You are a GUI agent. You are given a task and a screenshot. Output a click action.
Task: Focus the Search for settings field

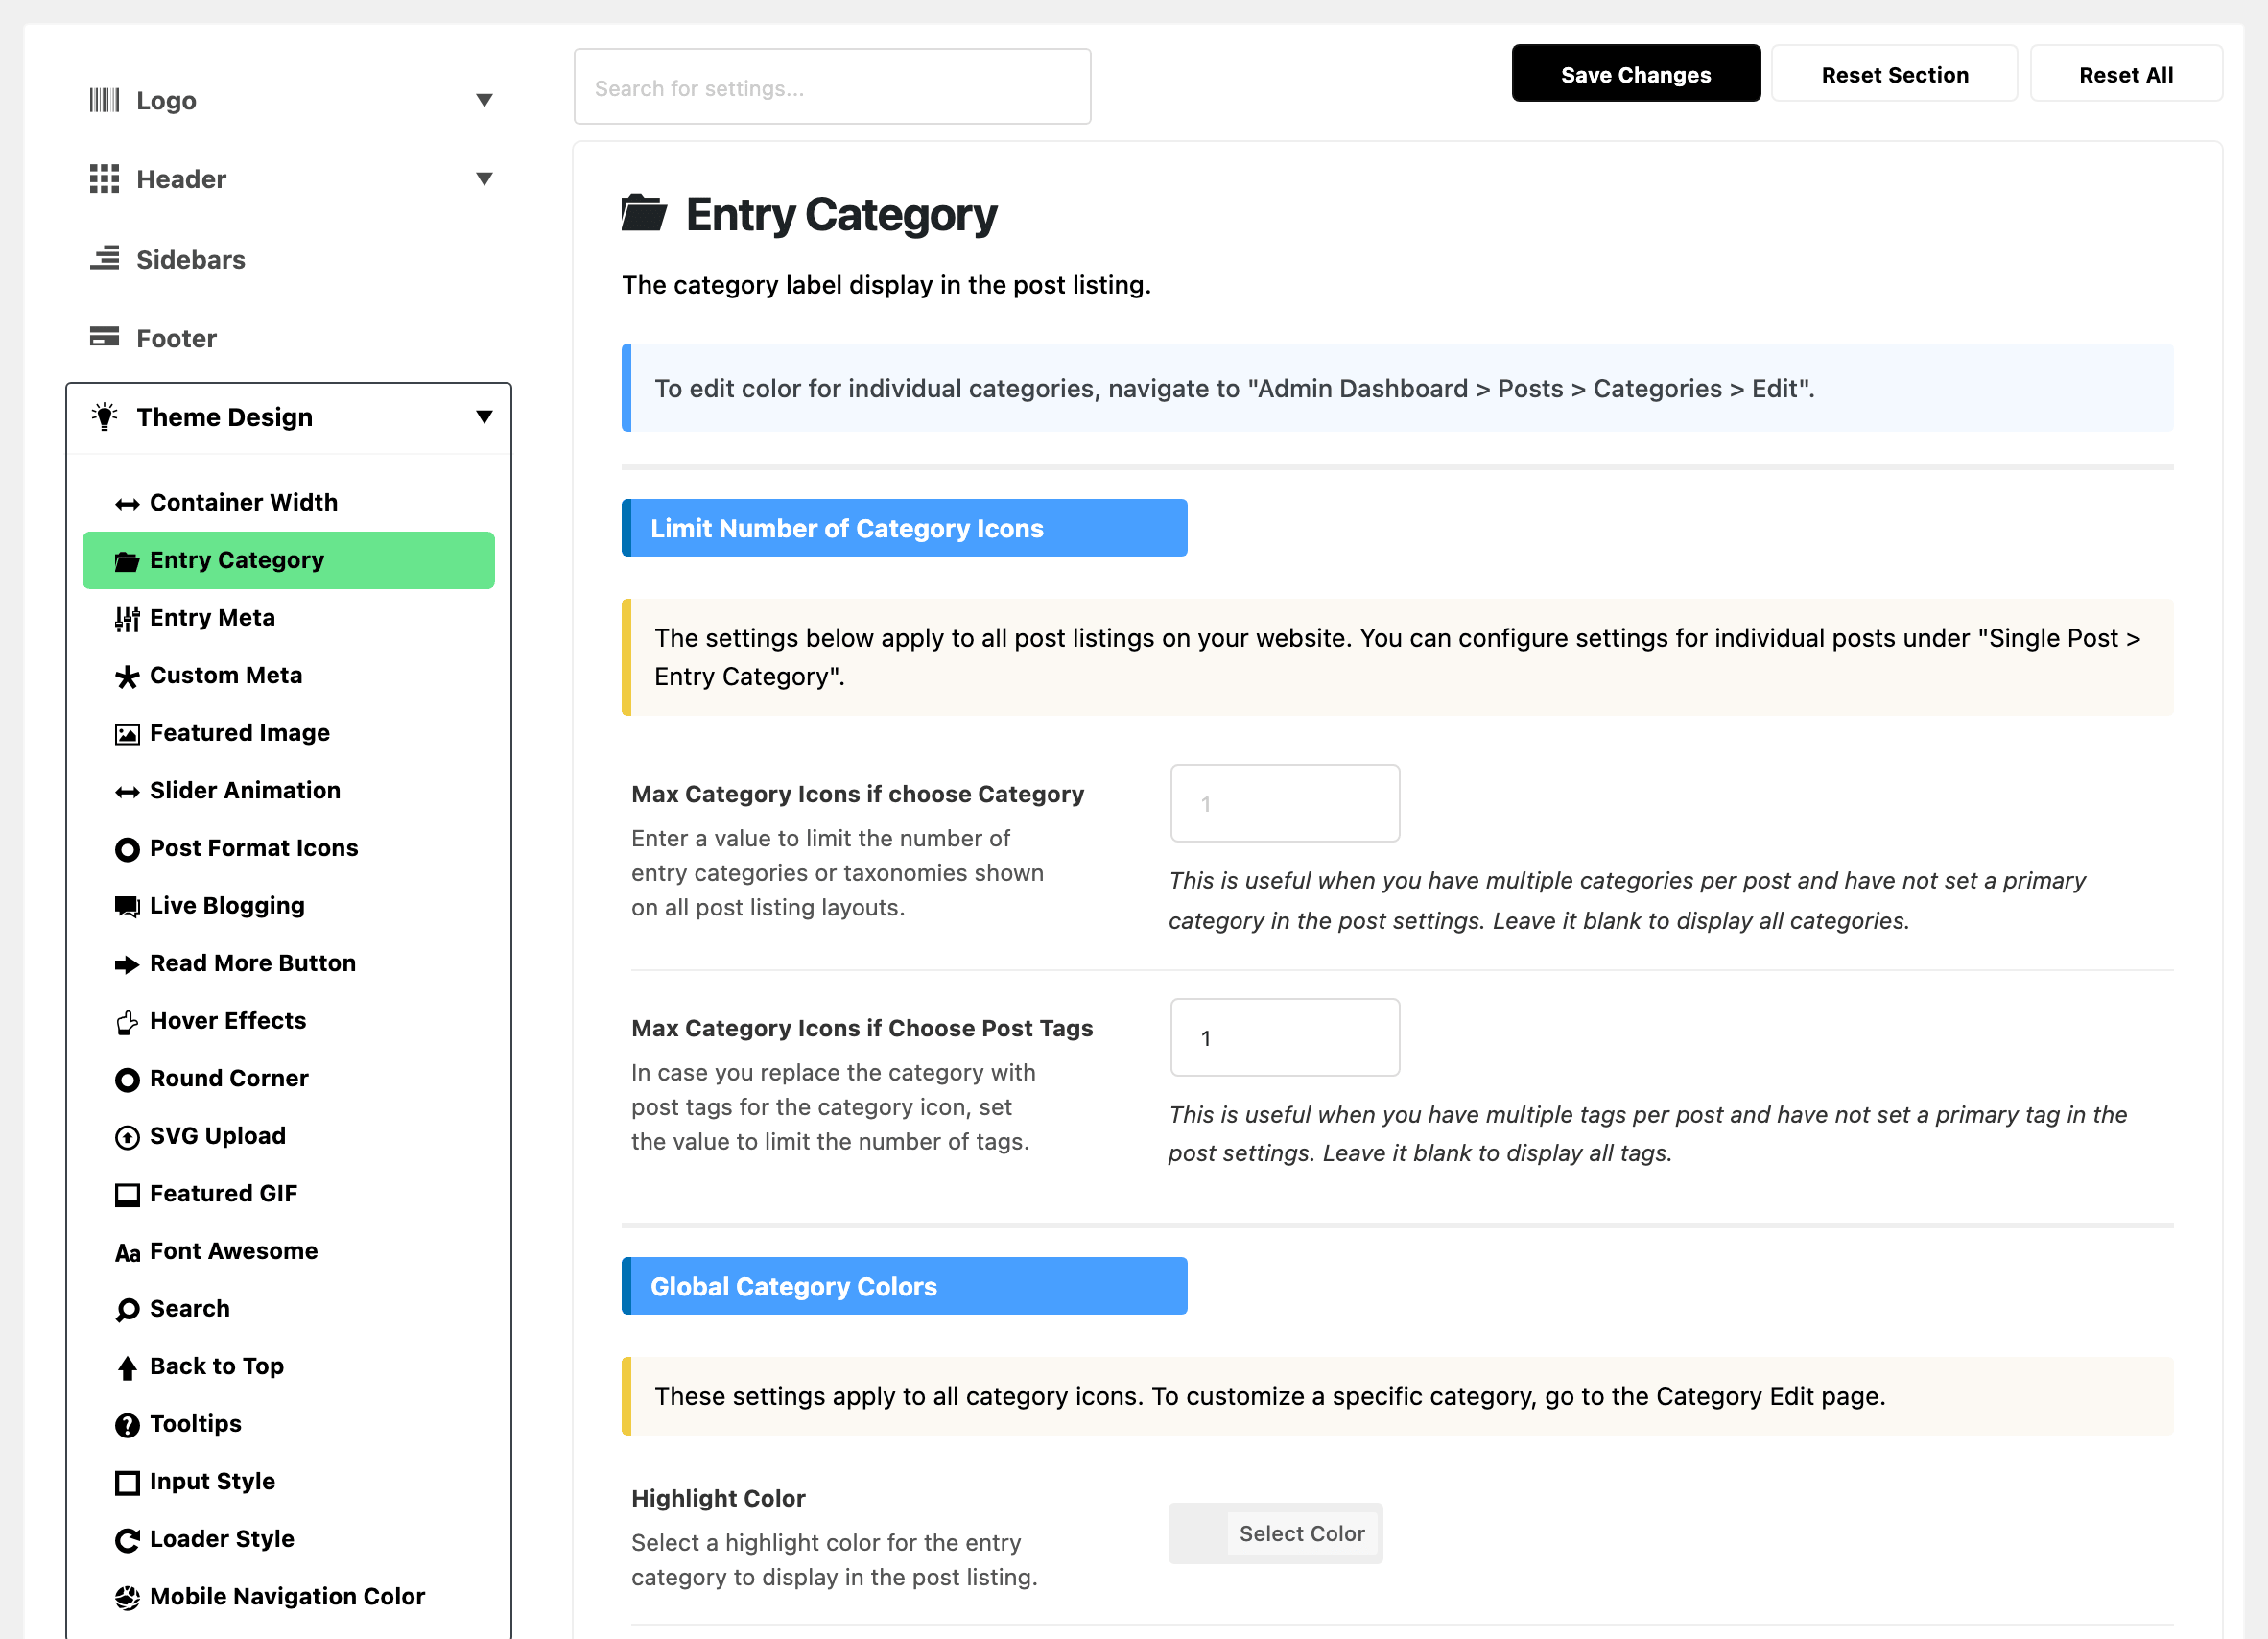(832, 87)
